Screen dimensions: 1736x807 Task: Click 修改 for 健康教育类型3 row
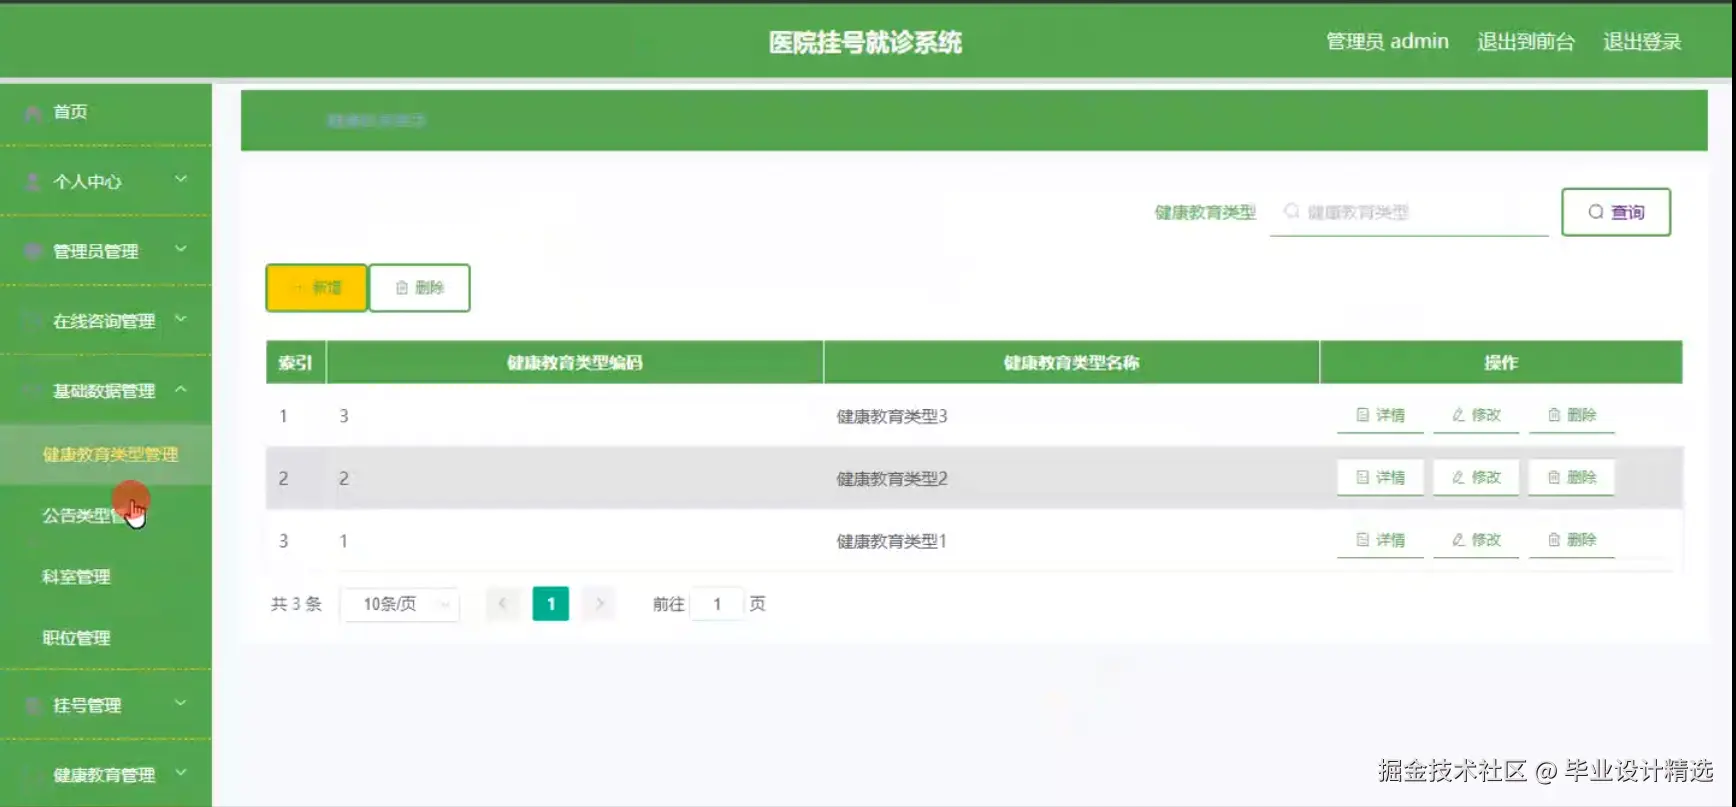[1476, 415]
